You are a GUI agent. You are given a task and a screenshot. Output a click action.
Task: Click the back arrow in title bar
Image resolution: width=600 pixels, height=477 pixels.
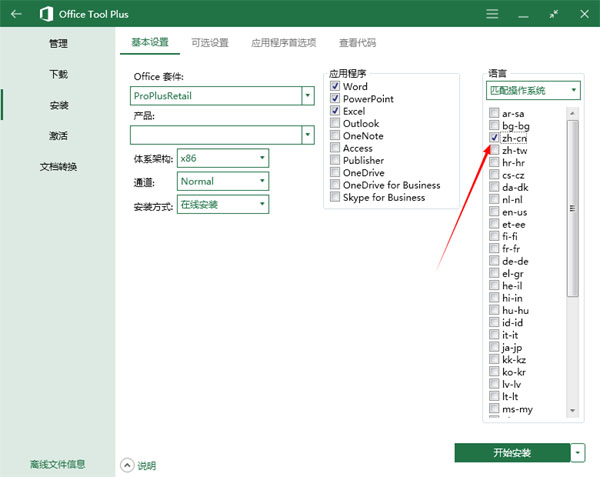[x=16, y=15]
